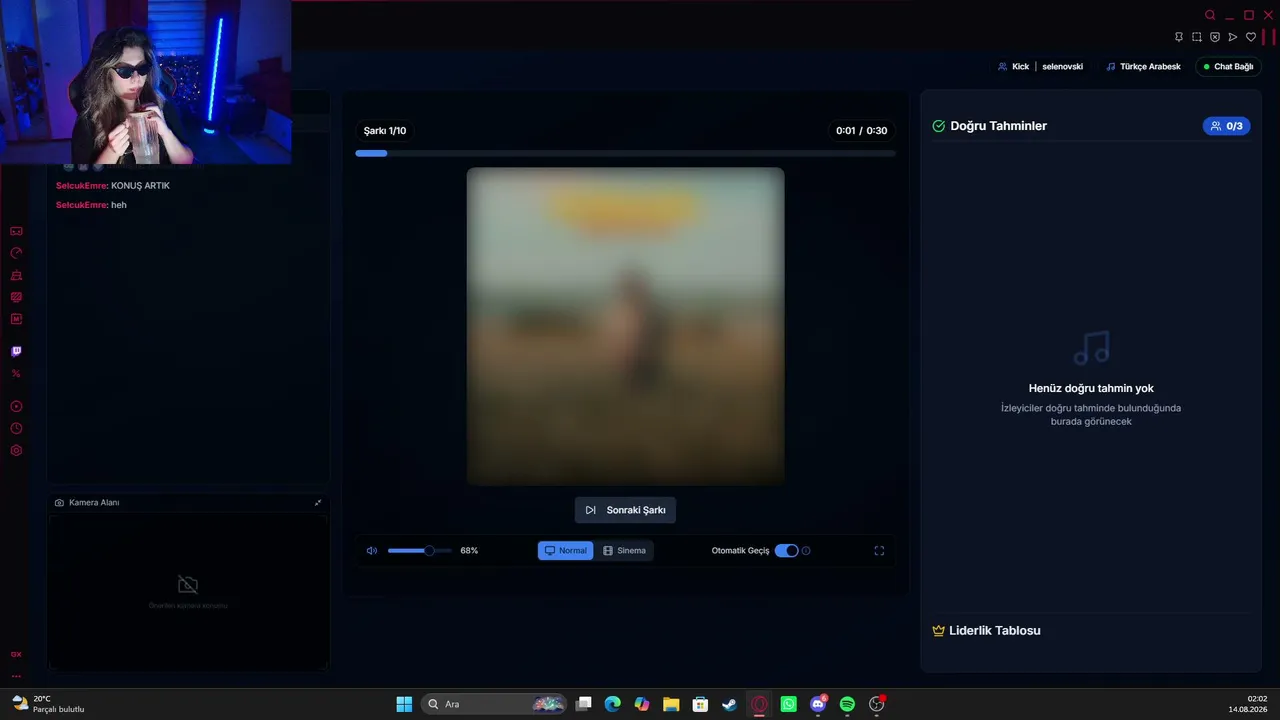Image resolution: width=1280 pixels, height=720 pixels.
Task: Click the Chat Bağlı status button
Action: pyautogui.click(x=1228, y=66)
